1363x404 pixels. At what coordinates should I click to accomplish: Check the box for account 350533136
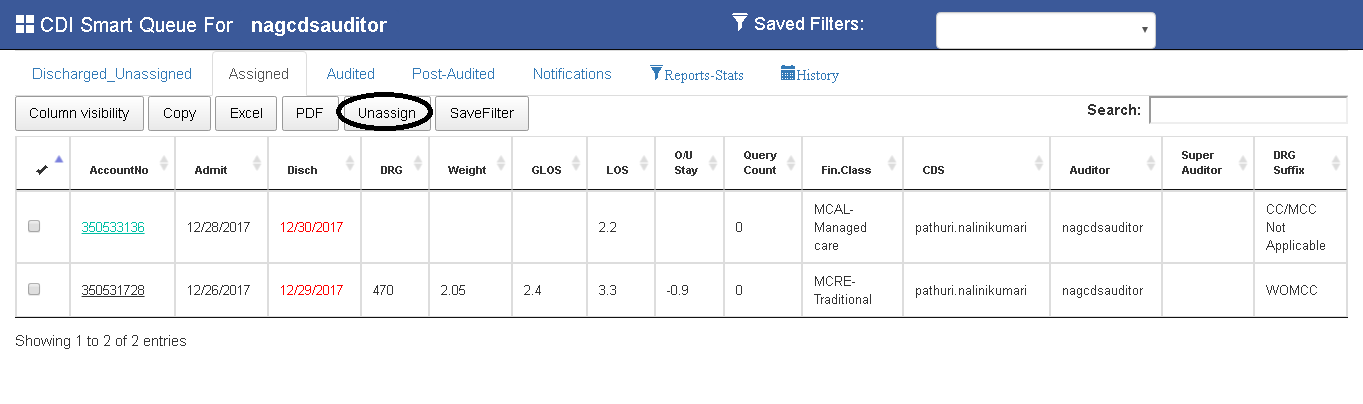pyautogui.click(x=34, y=227)
